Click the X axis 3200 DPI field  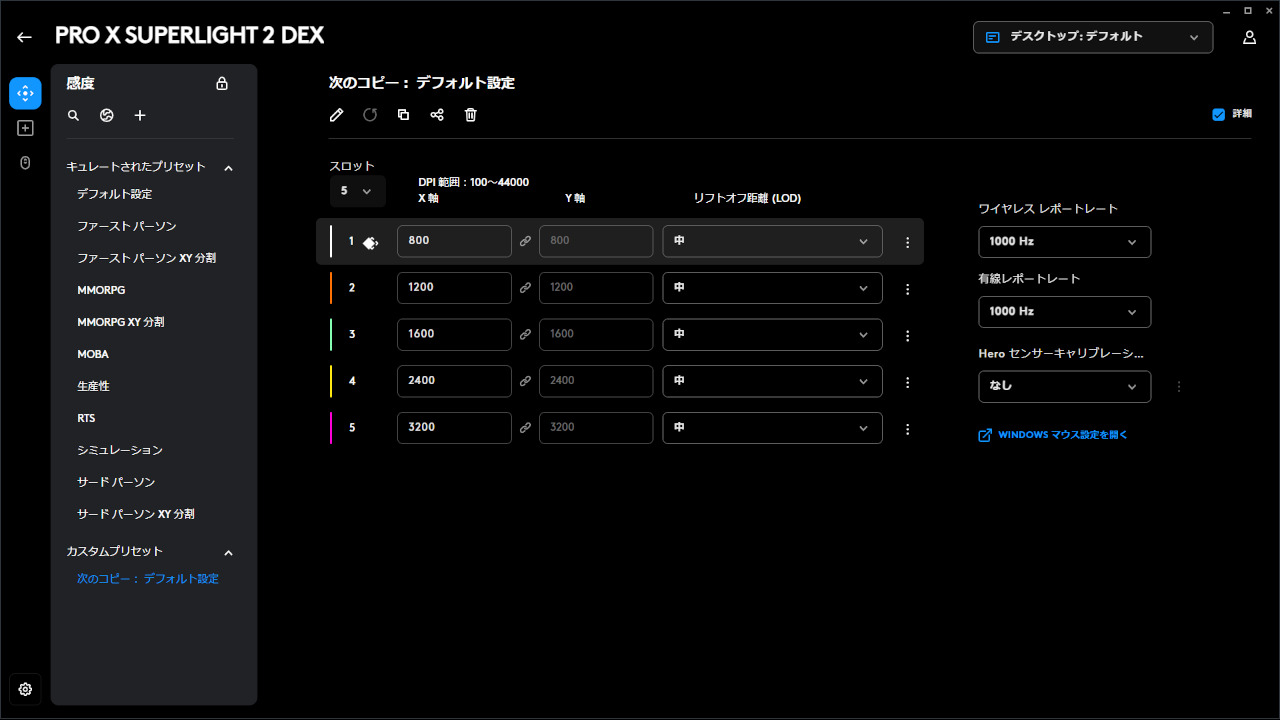click(454, 428)
